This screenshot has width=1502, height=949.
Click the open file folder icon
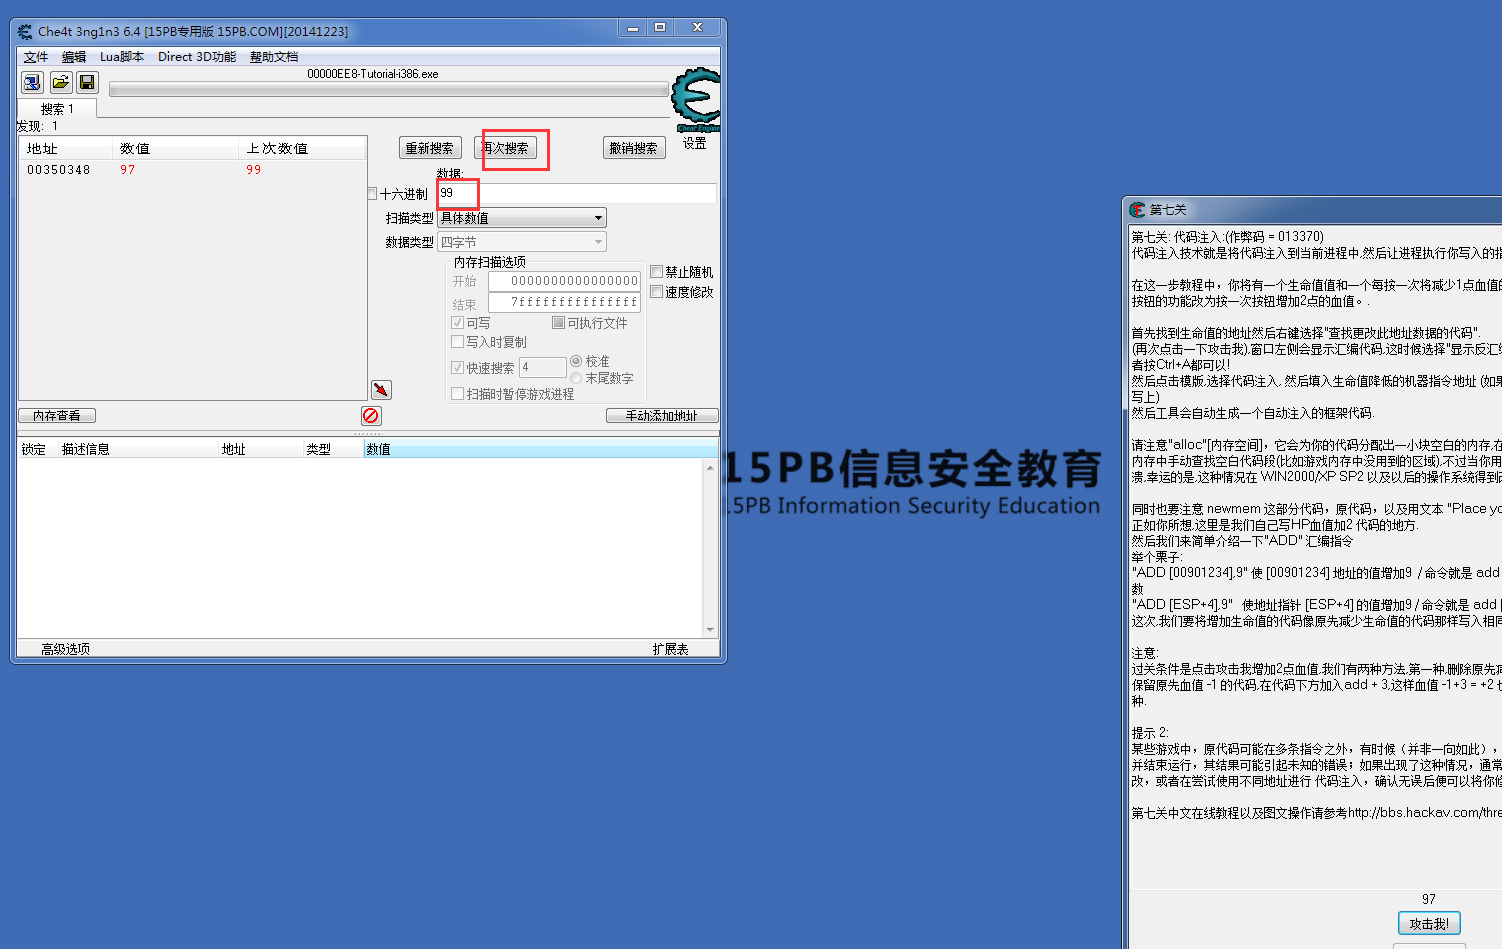60,82
